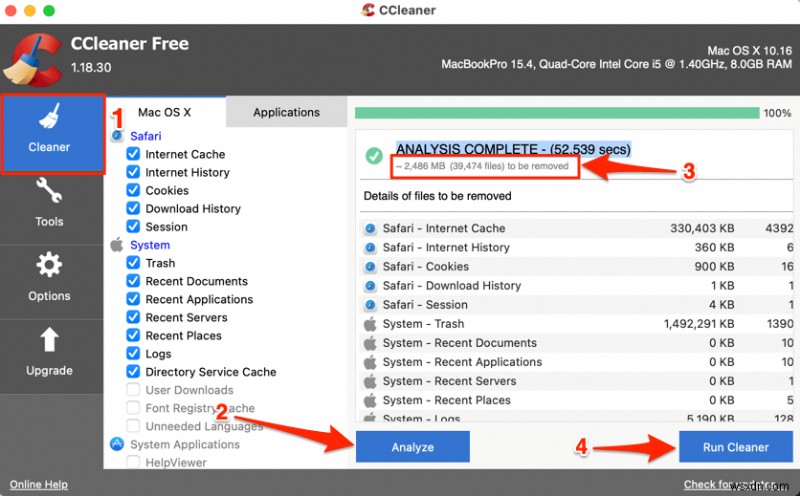This screenshot has width=800, height=496.
Task: Click the 100% progress label
Action: point(777,113)
